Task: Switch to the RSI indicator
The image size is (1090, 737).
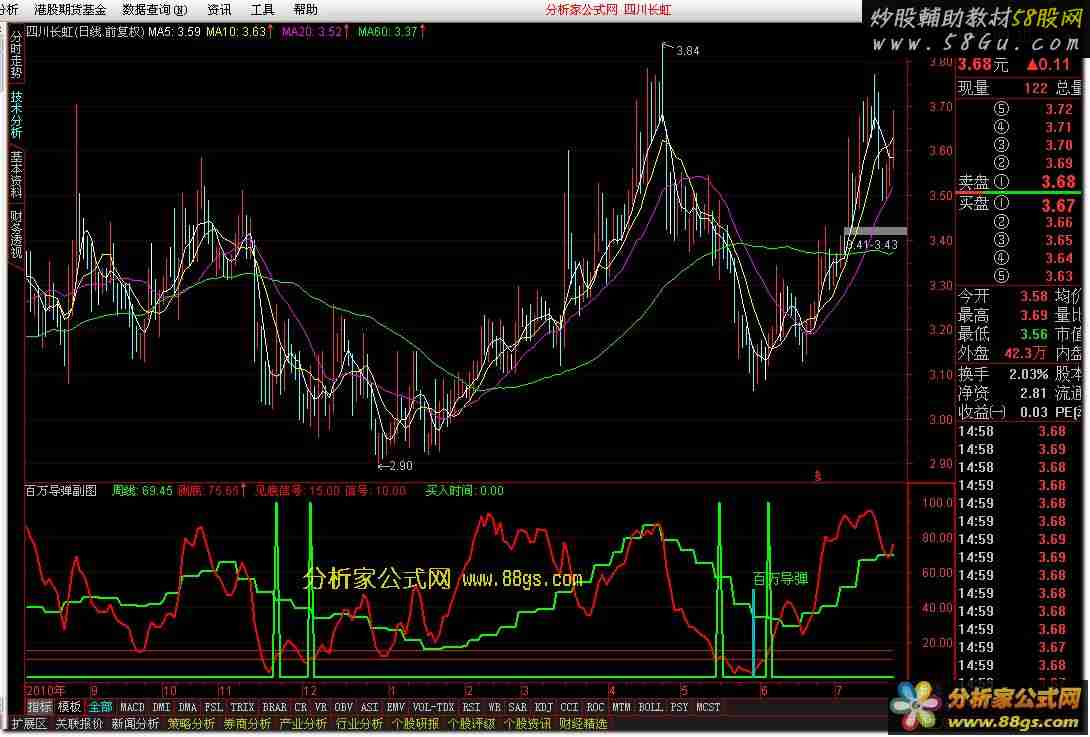Action: [471, 707]
